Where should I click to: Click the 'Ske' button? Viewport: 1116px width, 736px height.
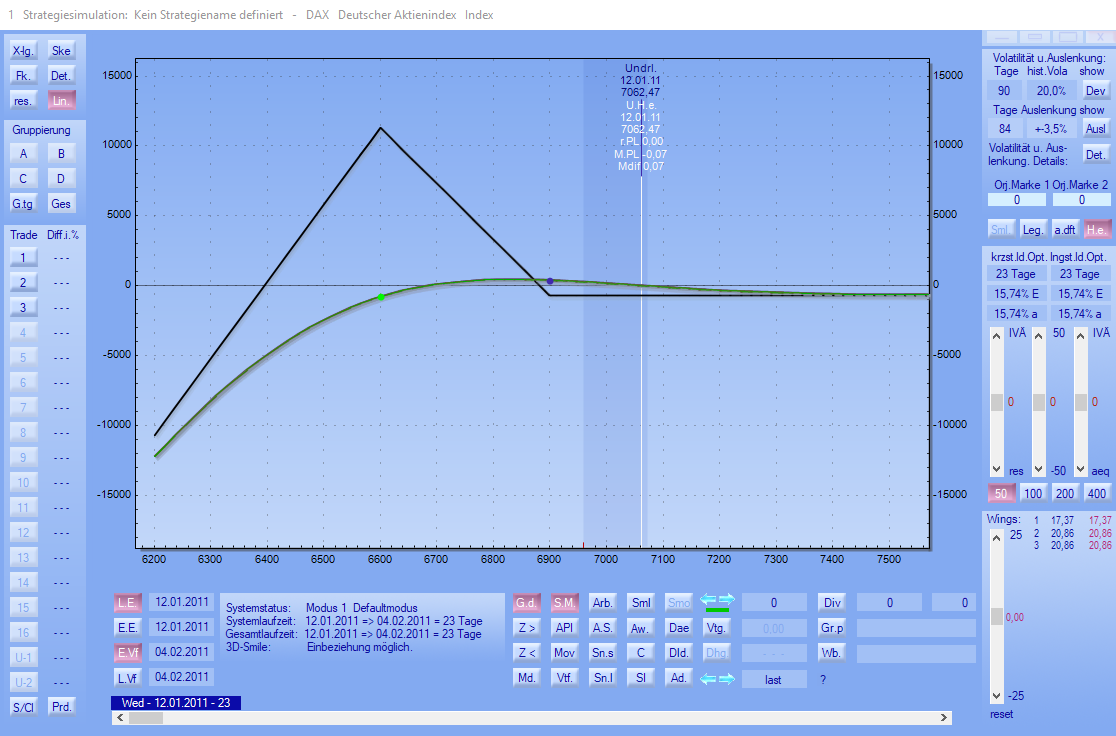tap(61, 50)
